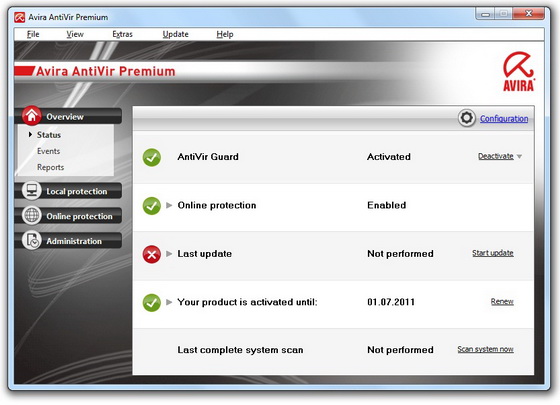Click the Avira title bar app icon

pyautogui.click(x=20, y=18)
